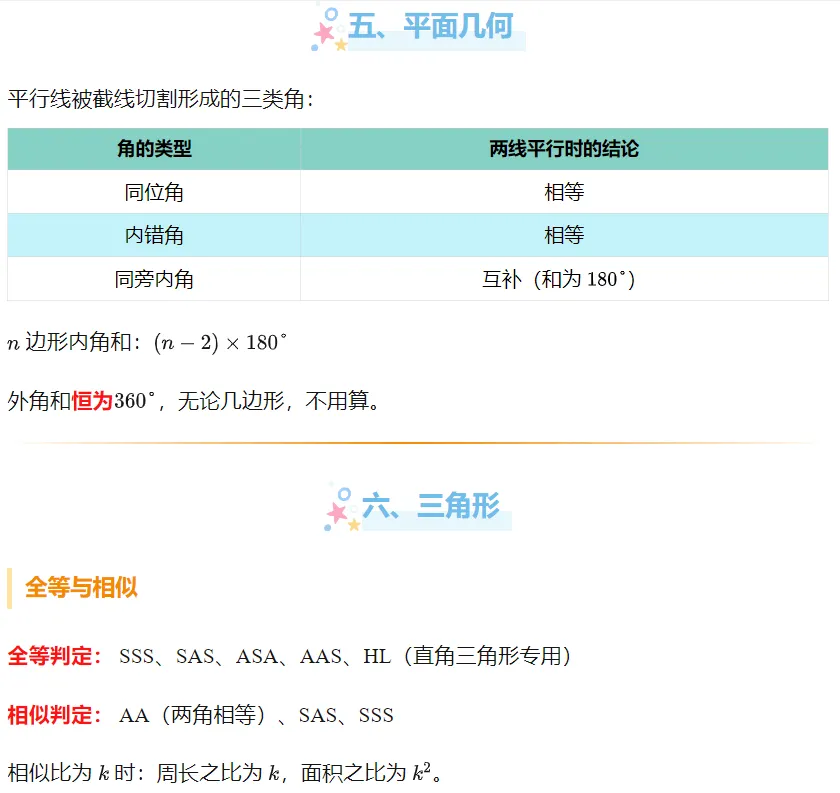
Task: Select the 同旁内角 table row
Action: pos(154,280)
